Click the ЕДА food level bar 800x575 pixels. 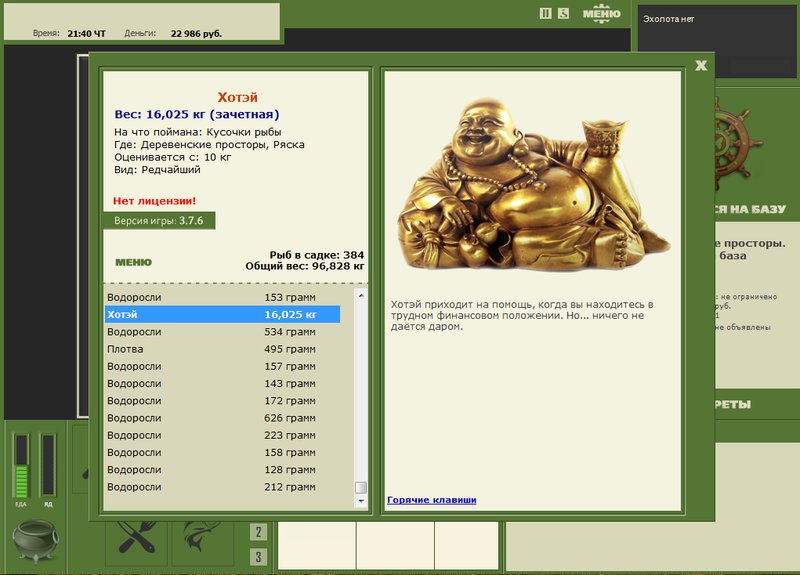[21, 465]
